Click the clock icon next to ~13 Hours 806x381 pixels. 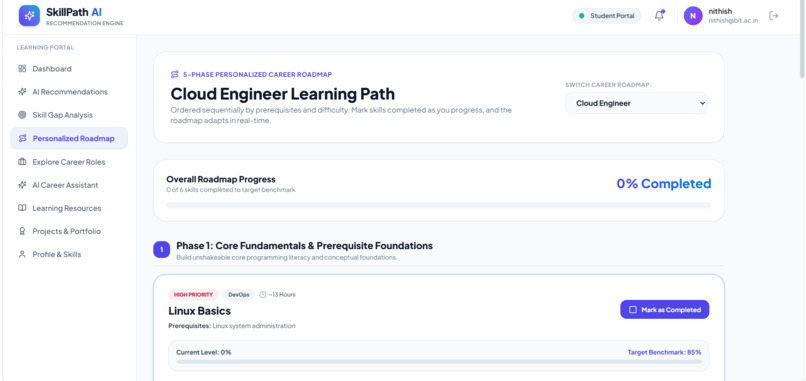263,295
